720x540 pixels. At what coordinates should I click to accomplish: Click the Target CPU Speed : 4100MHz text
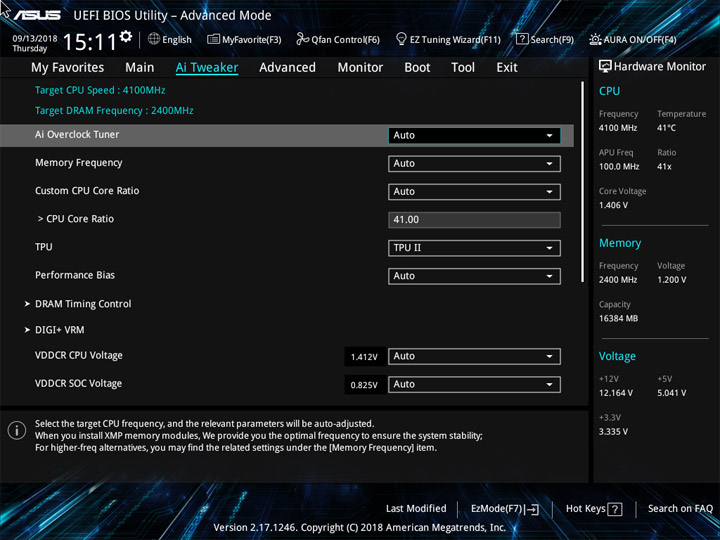coord(100,90)
